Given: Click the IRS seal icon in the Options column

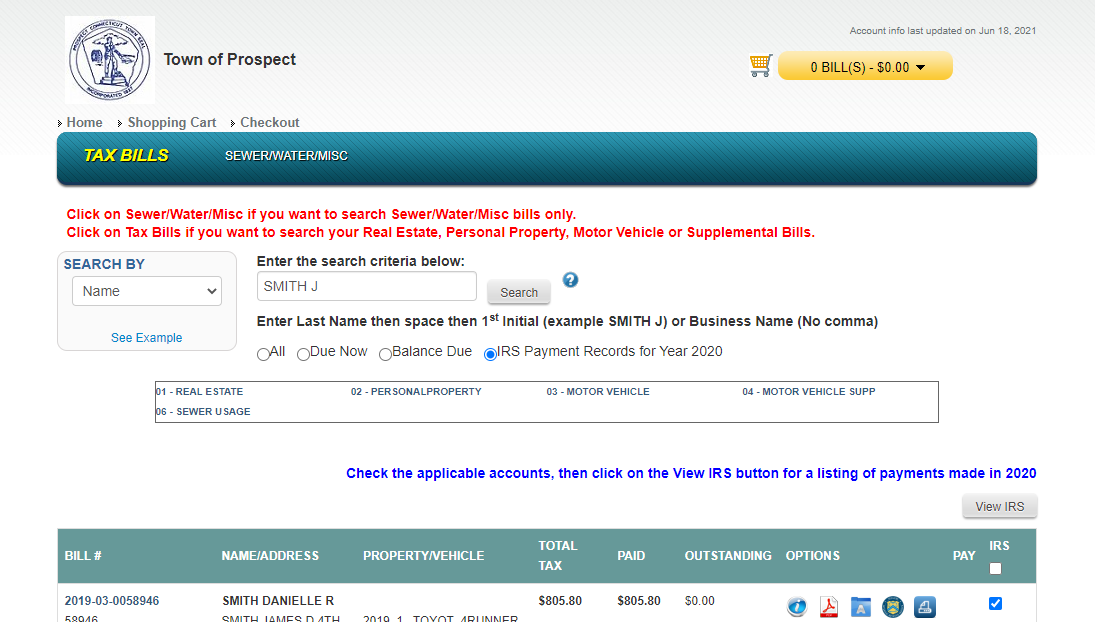Looking at the screenshot, I should tap(893, 607).
